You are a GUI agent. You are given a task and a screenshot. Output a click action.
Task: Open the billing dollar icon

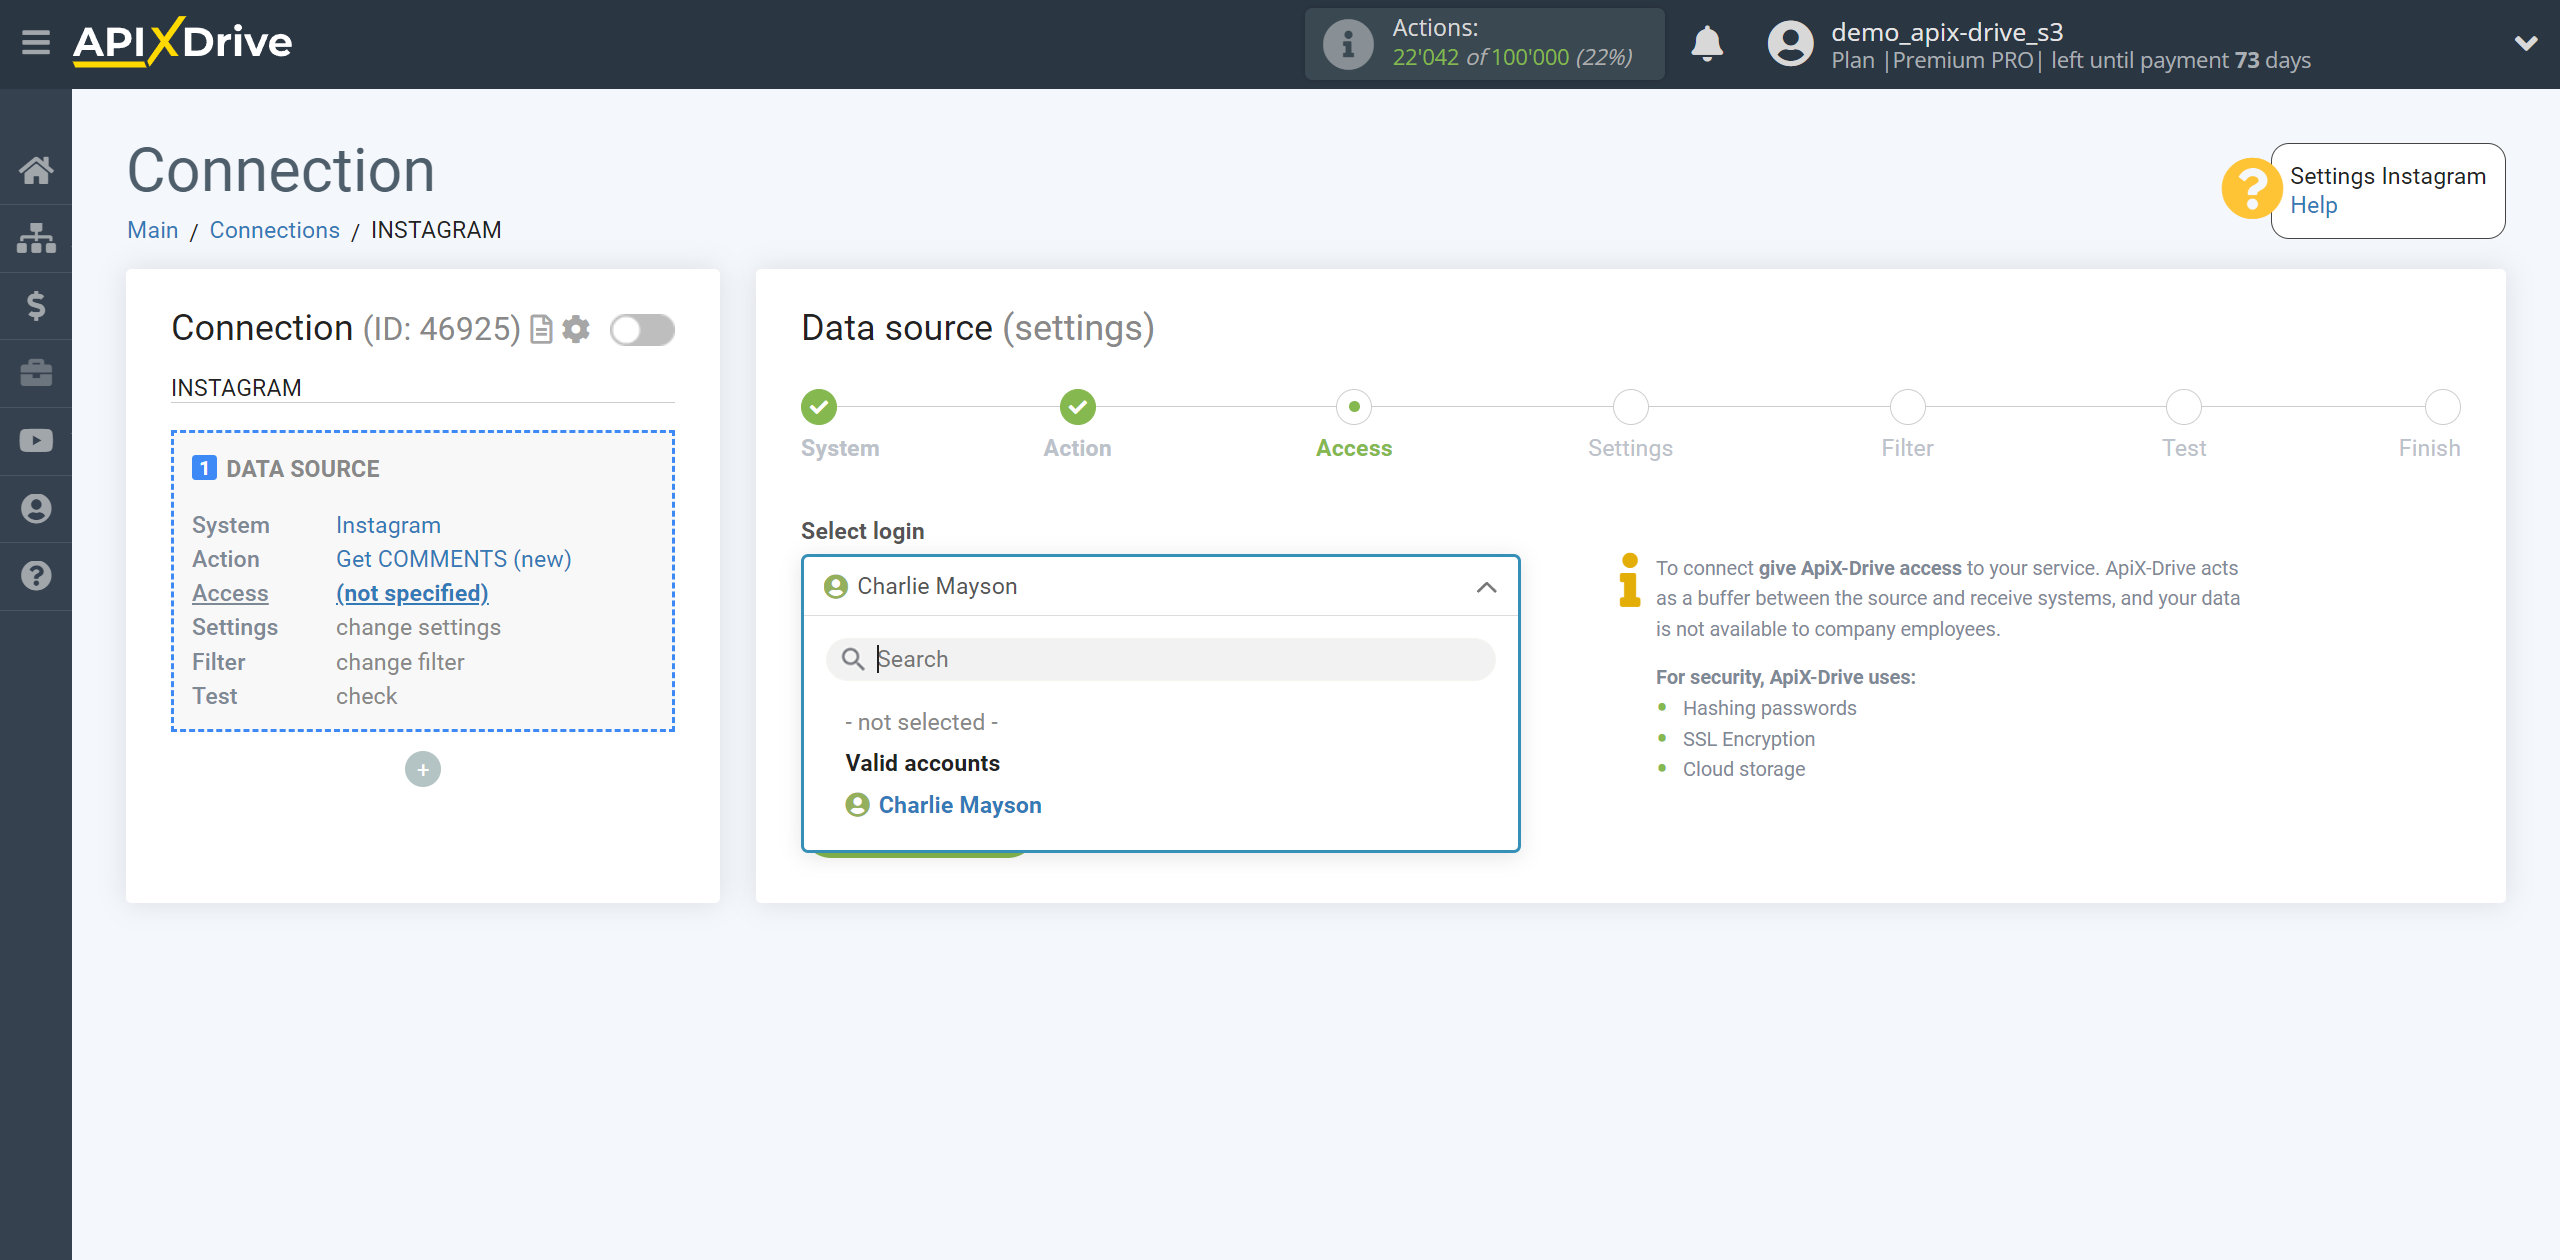coord(36,305)
